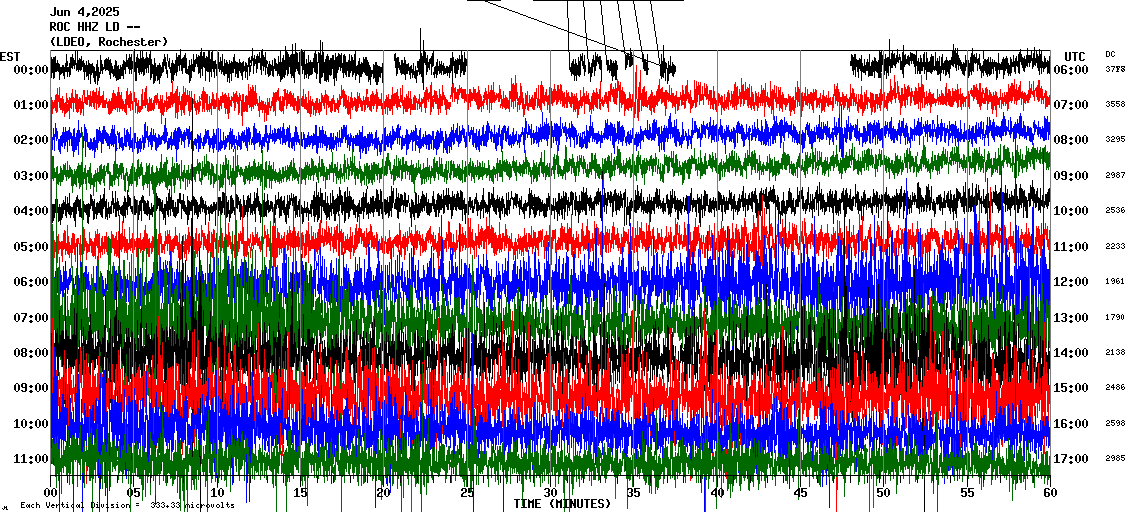Click the vertical division microvolts caption

(x=127, y=505)
